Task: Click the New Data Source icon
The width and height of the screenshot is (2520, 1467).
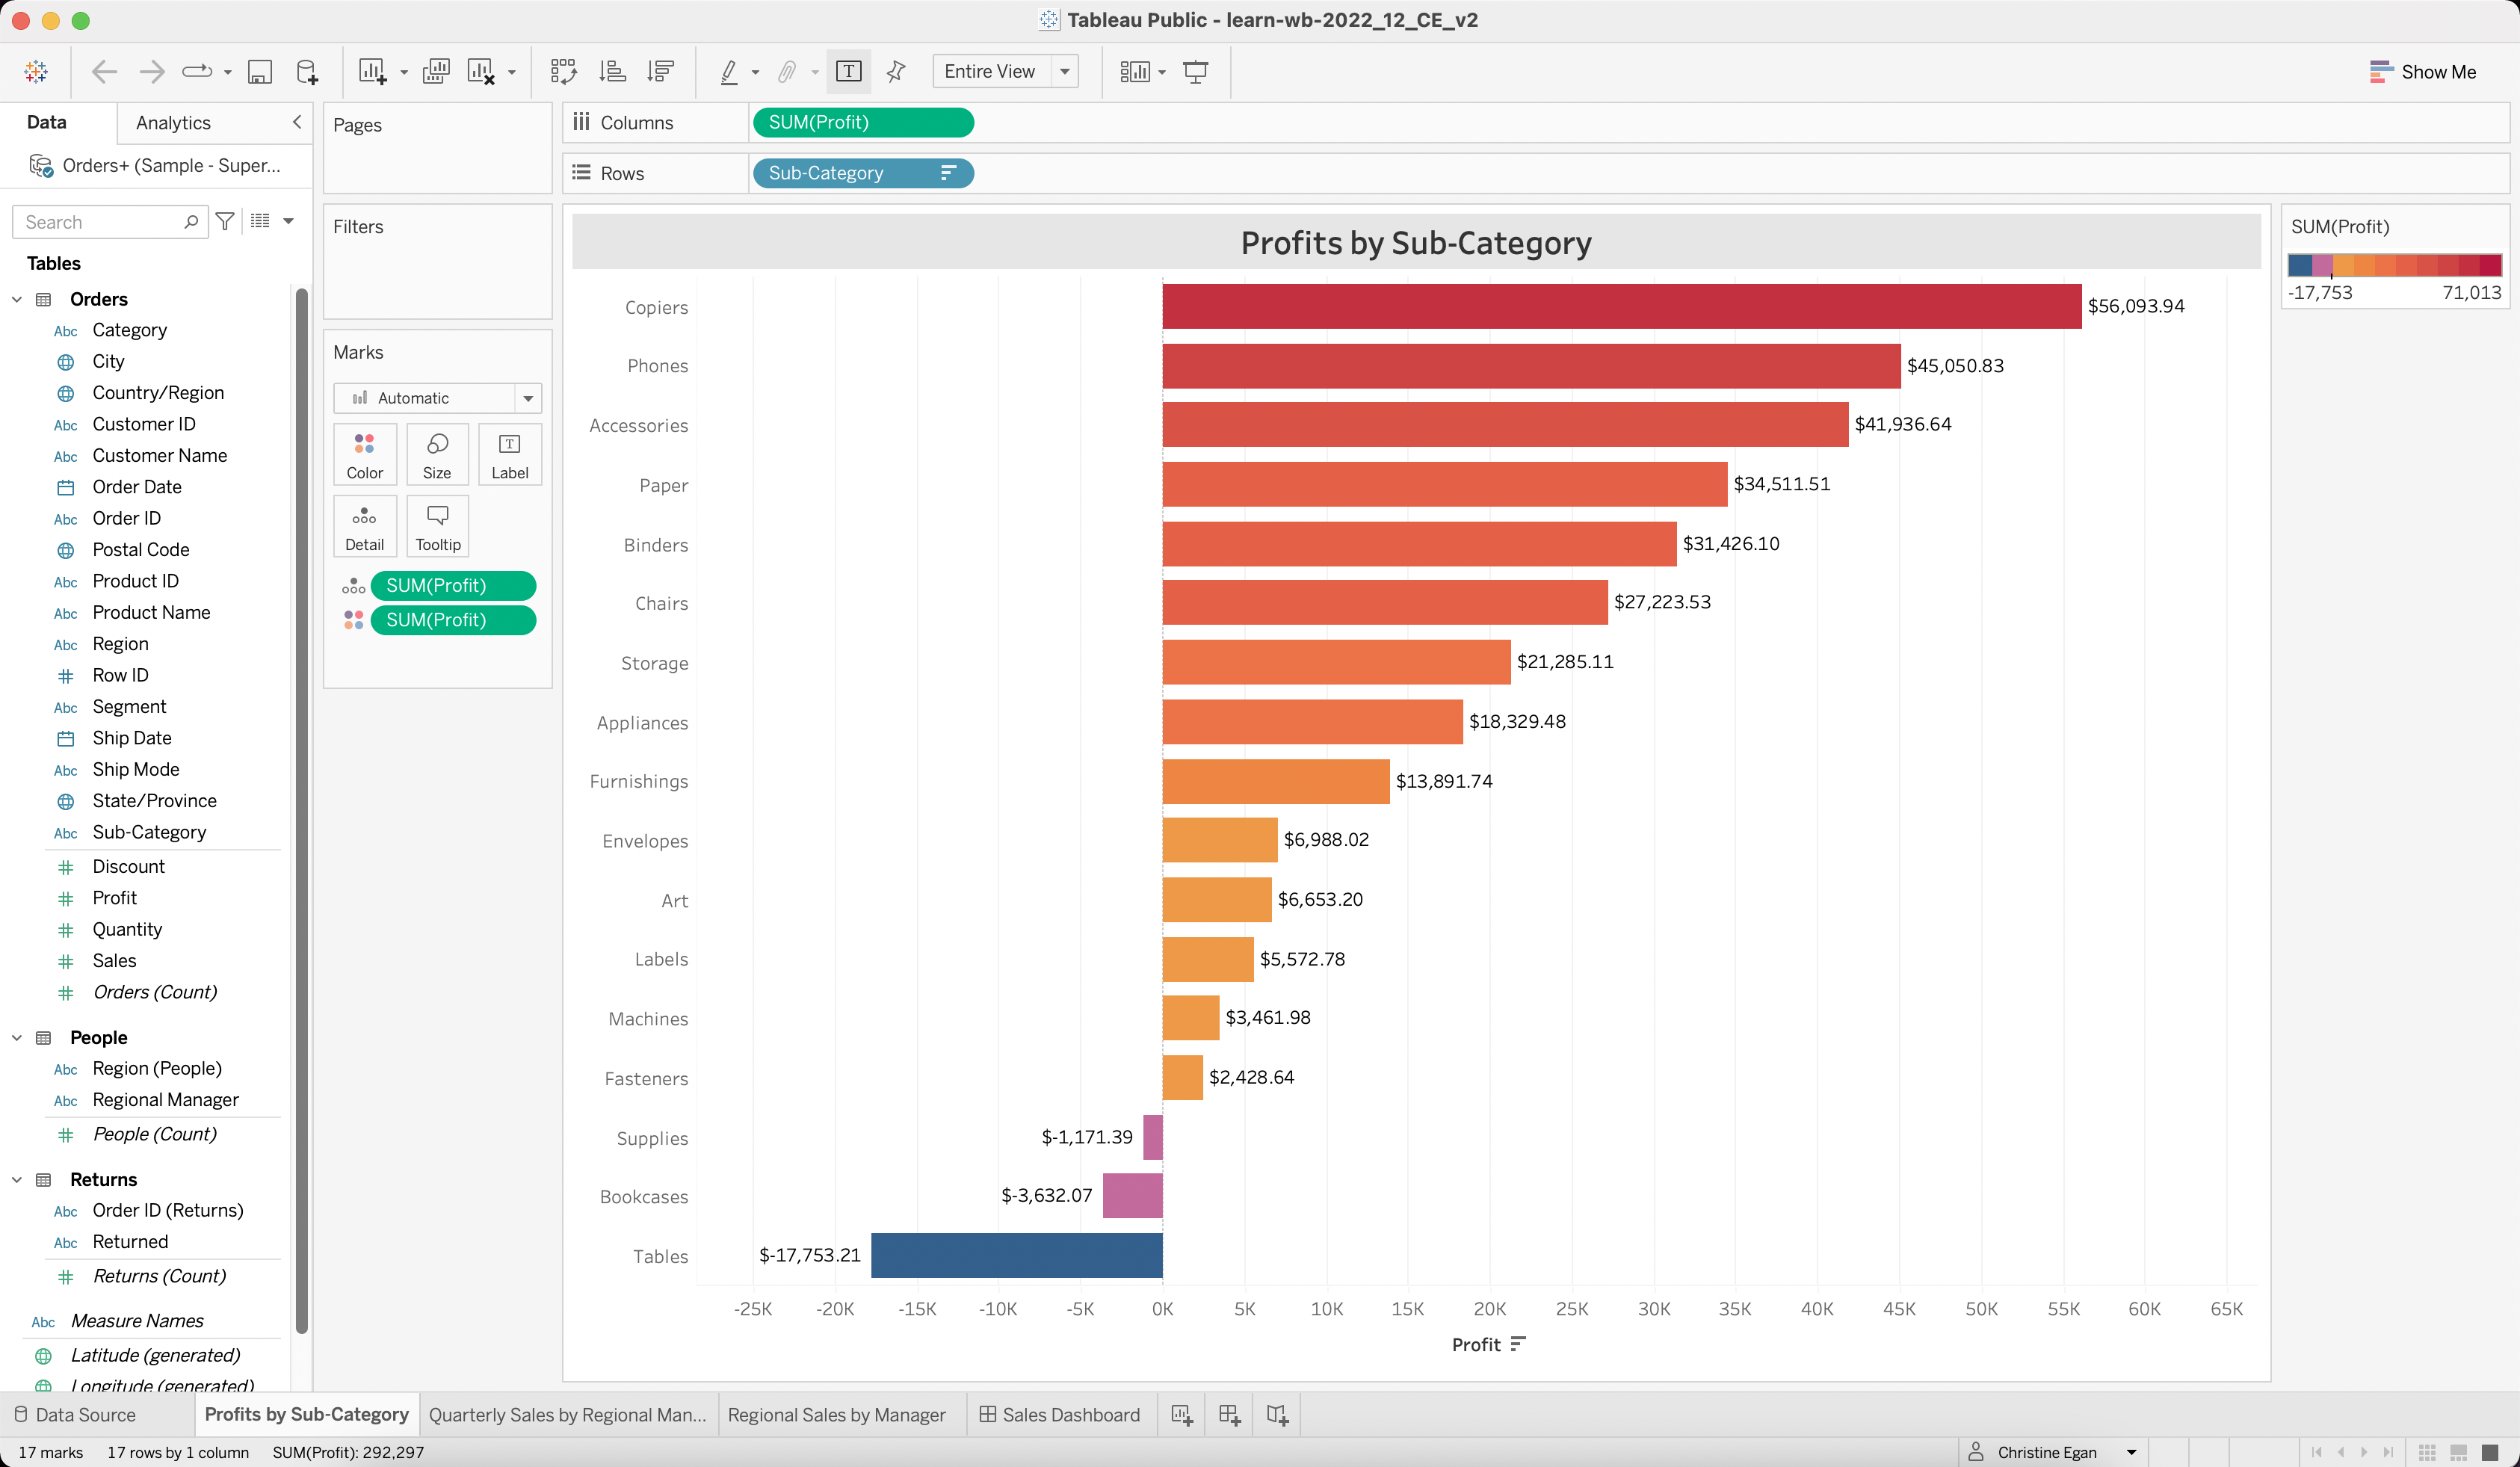Action: tap(307, 72)
